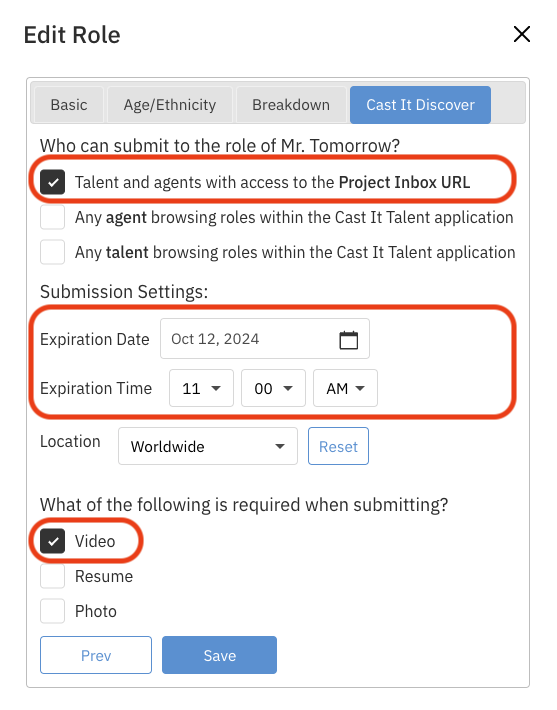Switch to the Age/Ethnicity tab
Image resolution: width=557 pixels, height=710 pixels.
tap(170, 105)
